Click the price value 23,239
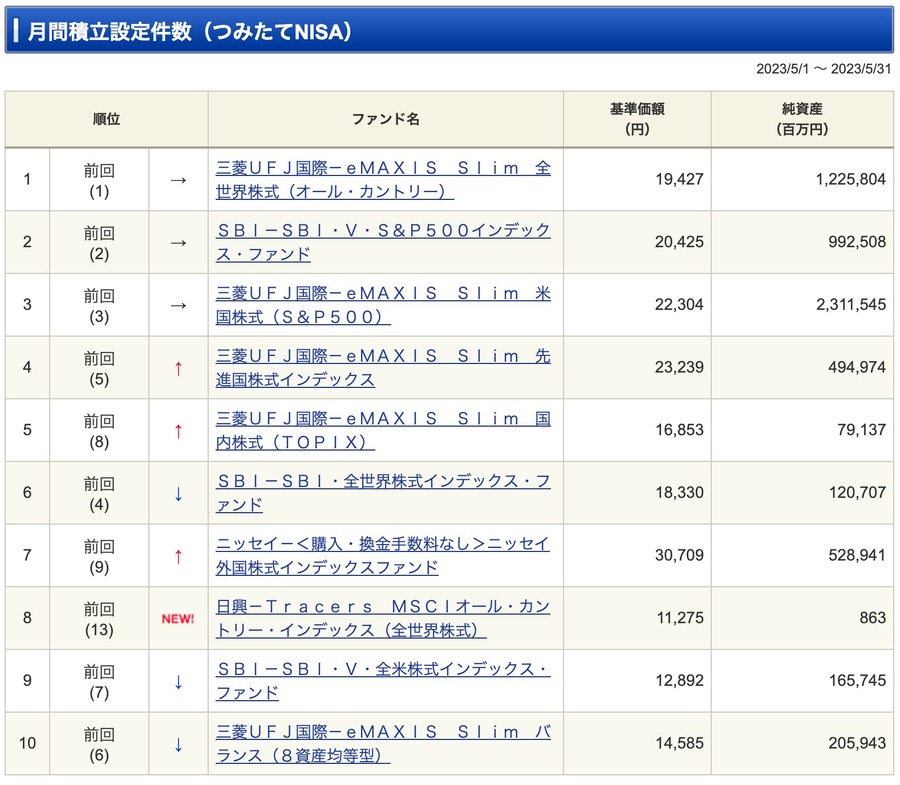Viewport: 900px width, 785px height. [680, 367]
